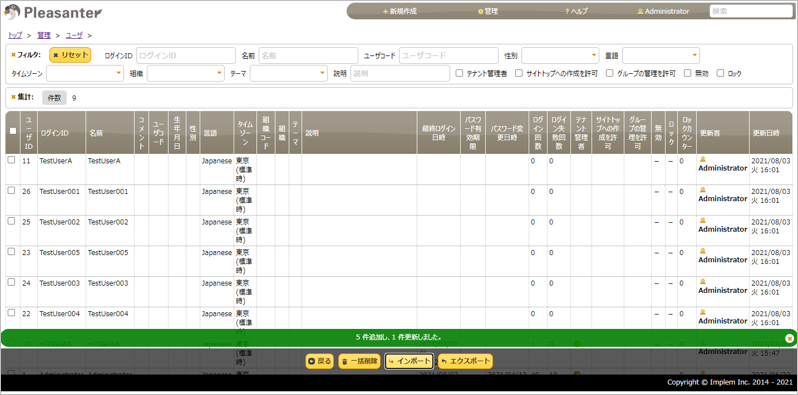Click the 説明 filter field
The height and width of the screenshot is (395, 798).
(400, 74)
